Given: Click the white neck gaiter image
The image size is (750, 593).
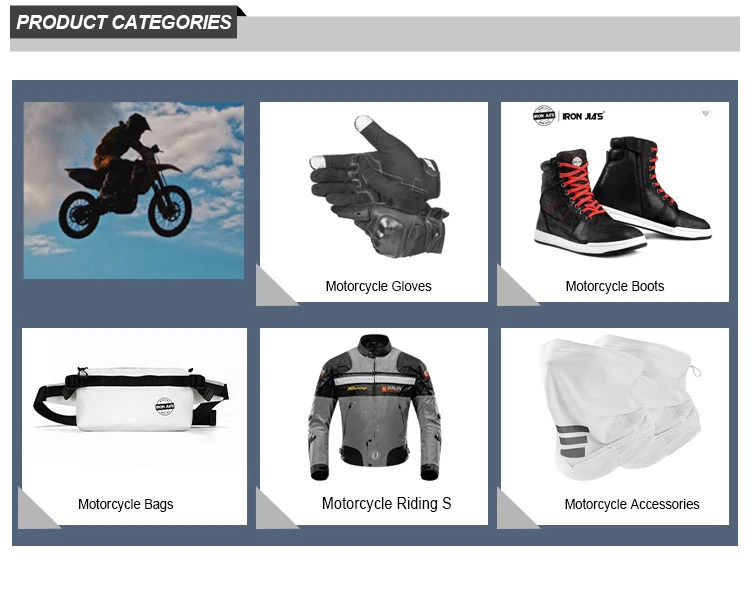Looking at the screenshot, I should pos(620,408).
